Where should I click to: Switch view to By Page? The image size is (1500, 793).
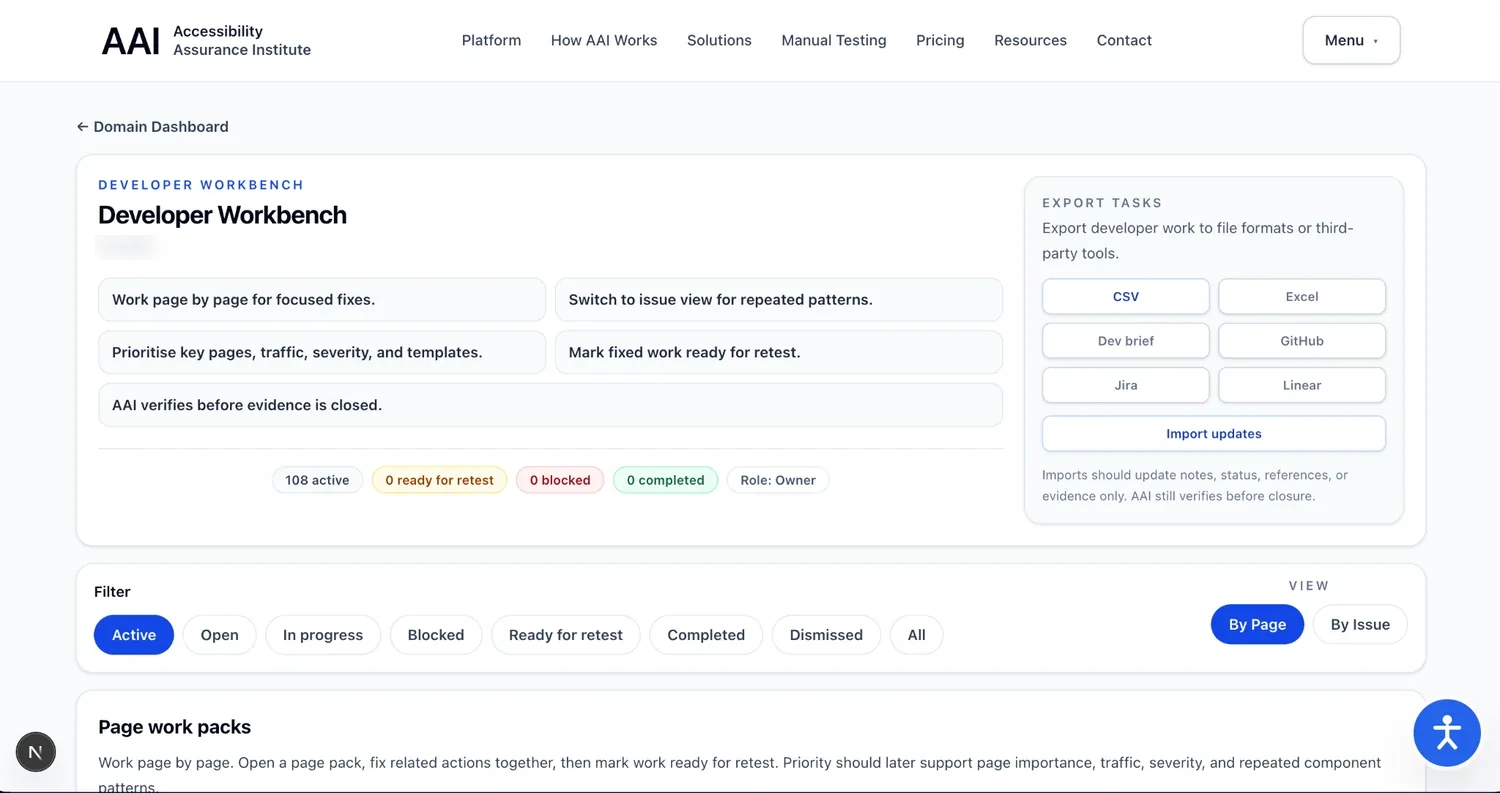[x=1258, y=624]
